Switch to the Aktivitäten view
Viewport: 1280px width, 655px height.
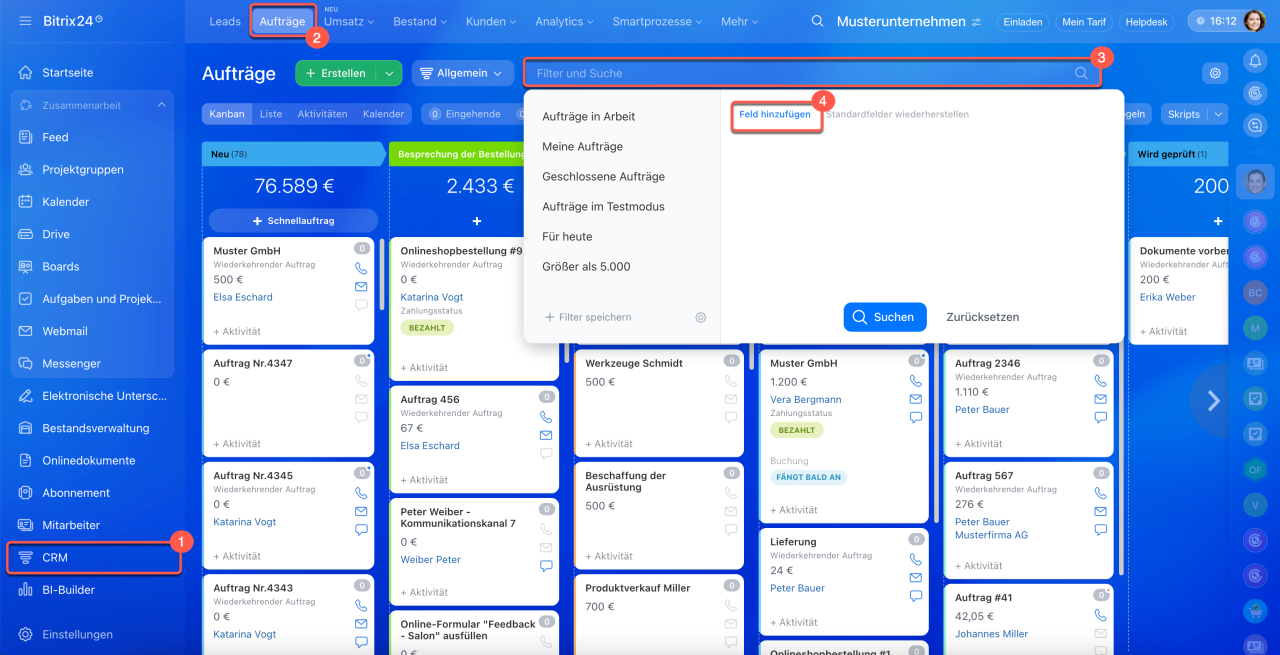coord(322,114)
